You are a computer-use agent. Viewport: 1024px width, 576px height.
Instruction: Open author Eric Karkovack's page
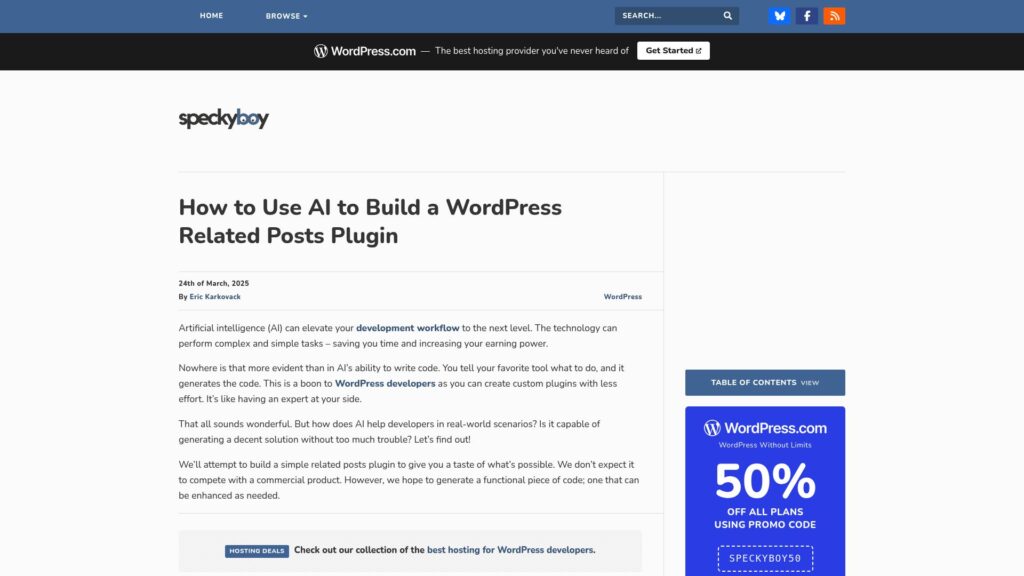[x=215, y=296]
